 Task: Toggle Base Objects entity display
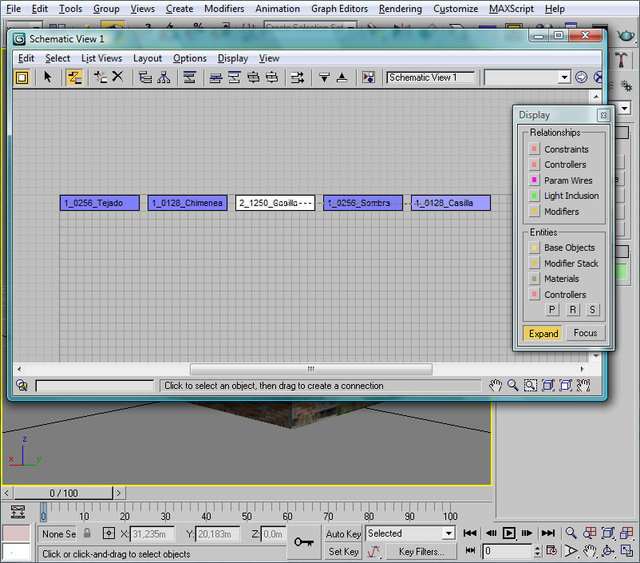(x=535, y=247)
